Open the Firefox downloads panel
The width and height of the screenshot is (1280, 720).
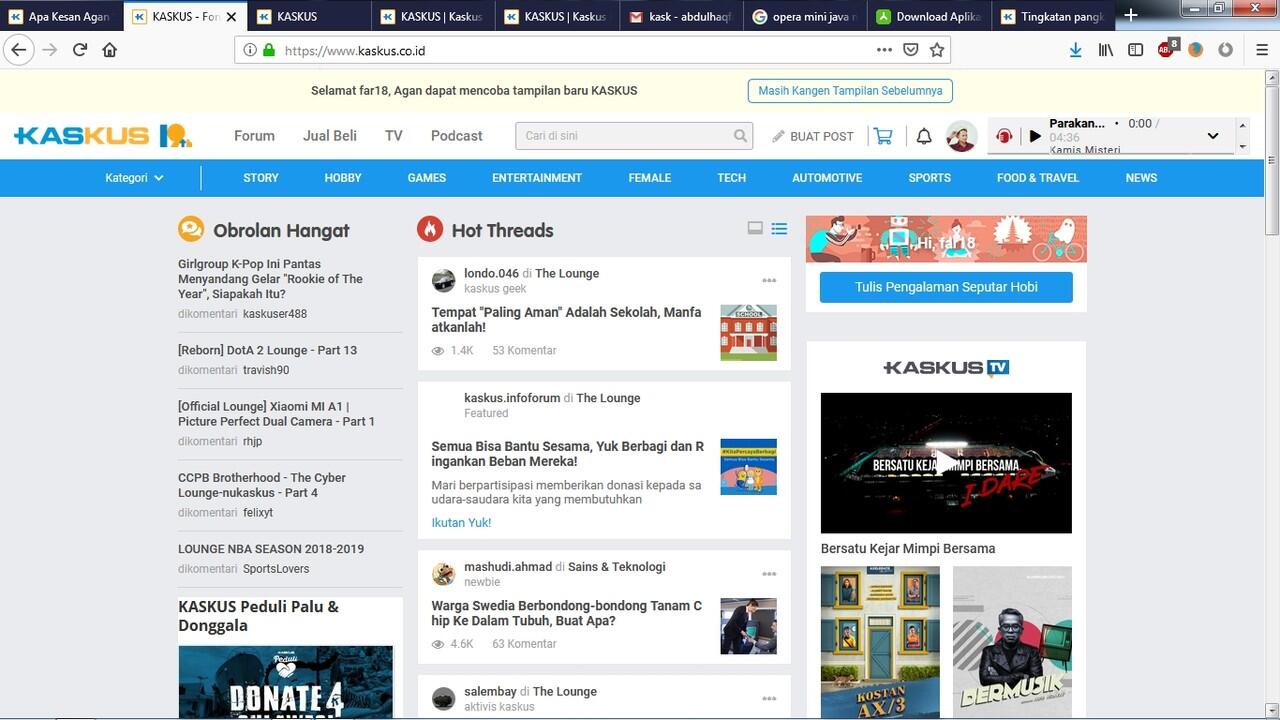click(x=1075, y=49)
